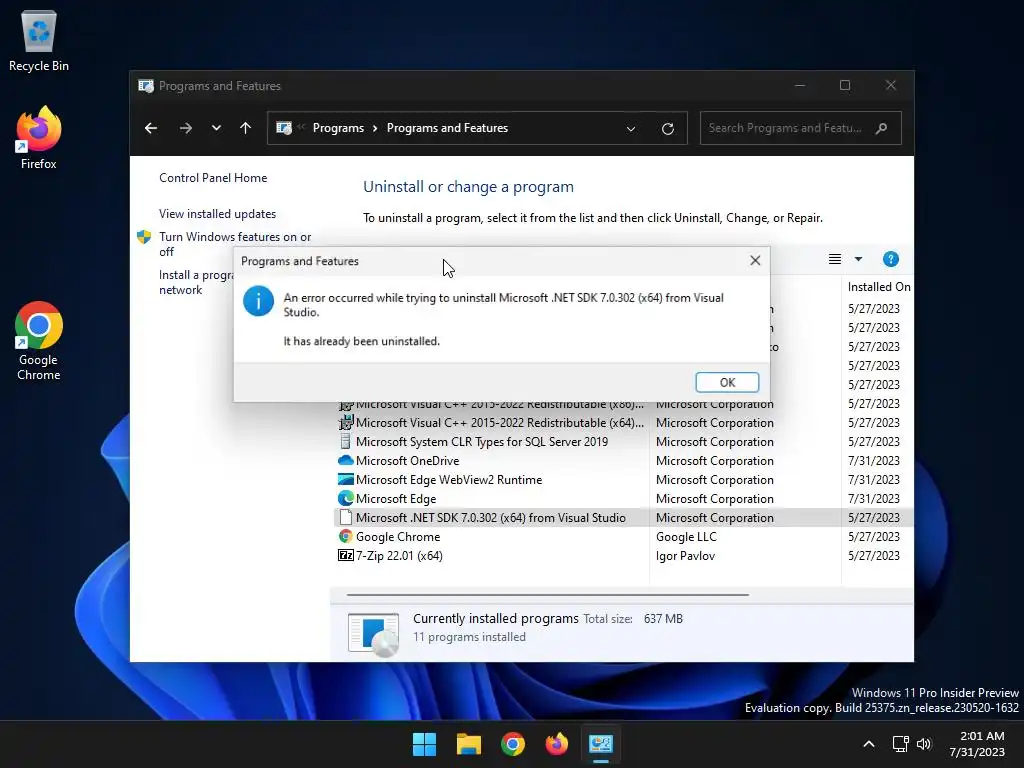Go up one level with the up arrow
The width and height of the screenshot is (1024, 768).
(x=246, y=128)
